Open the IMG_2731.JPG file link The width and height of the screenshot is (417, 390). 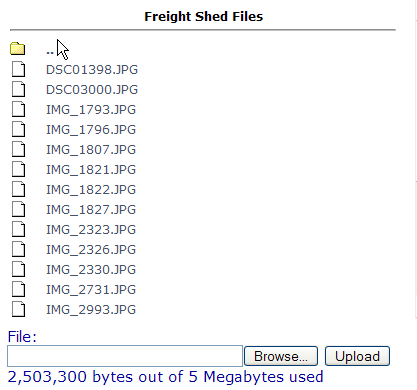[x=91, y=290]
